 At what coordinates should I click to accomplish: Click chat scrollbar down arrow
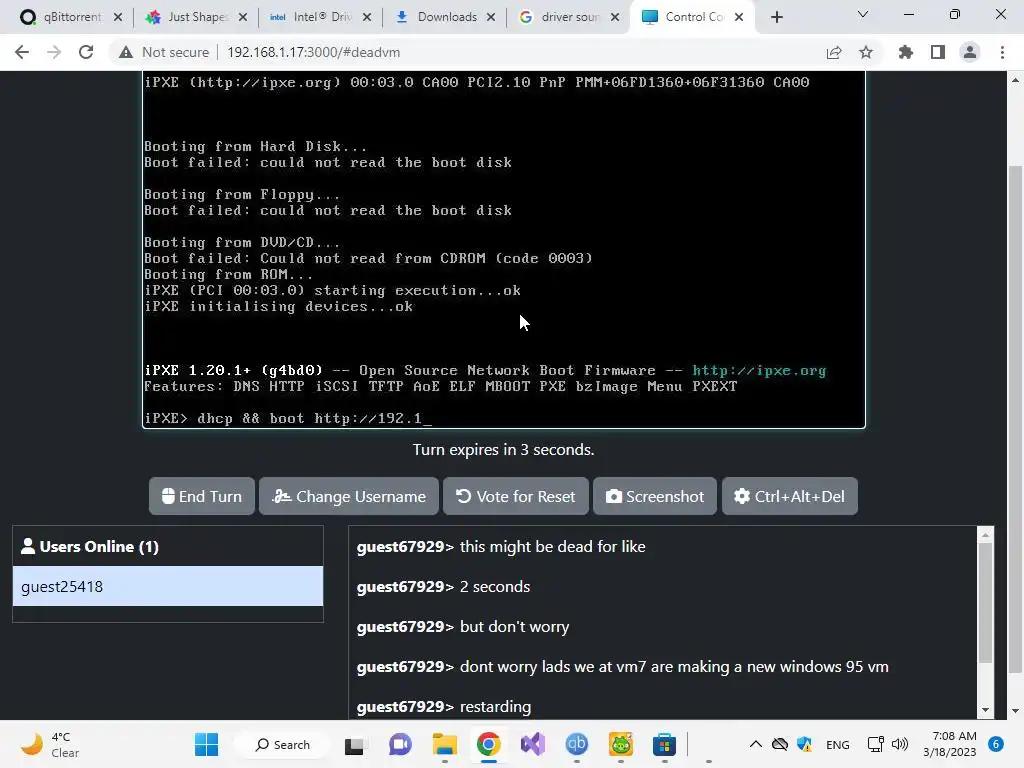click(985, 710)
